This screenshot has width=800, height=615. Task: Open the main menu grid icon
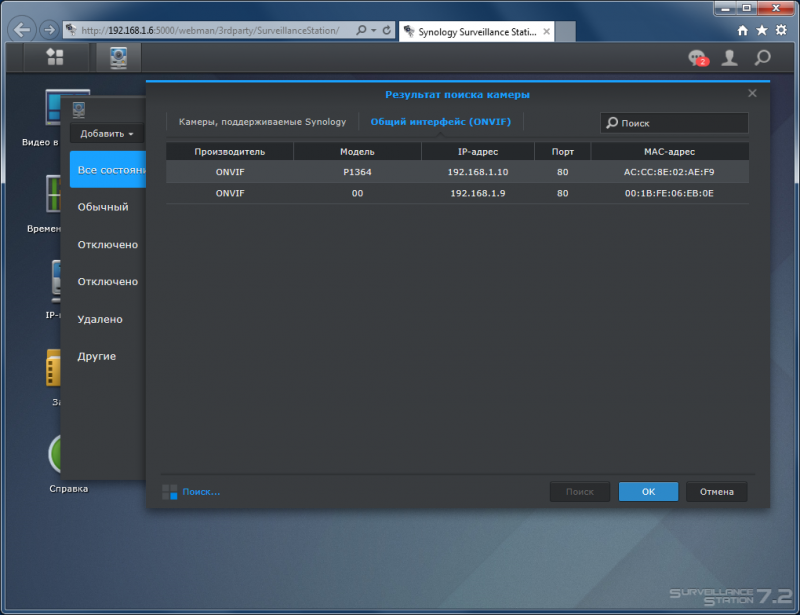[x=55, y=57]
